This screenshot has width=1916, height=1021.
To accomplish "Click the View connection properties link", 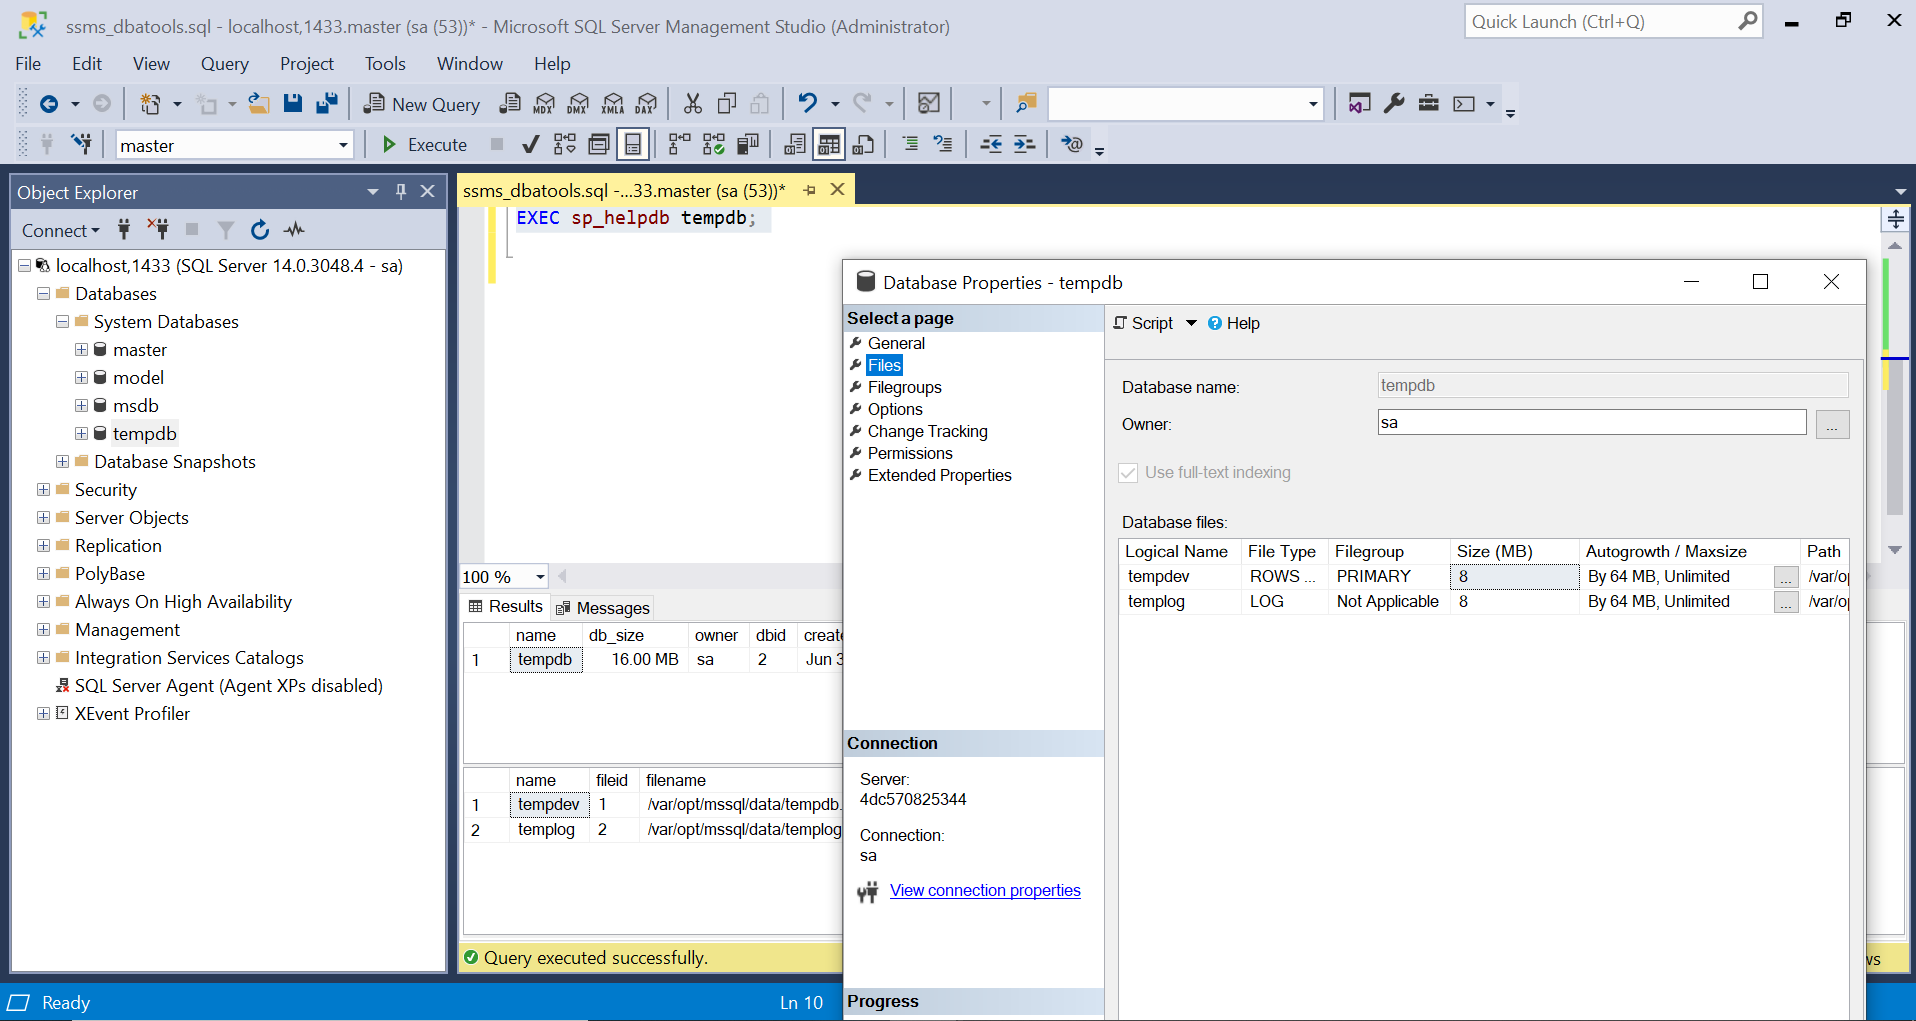I will point(984,890).
